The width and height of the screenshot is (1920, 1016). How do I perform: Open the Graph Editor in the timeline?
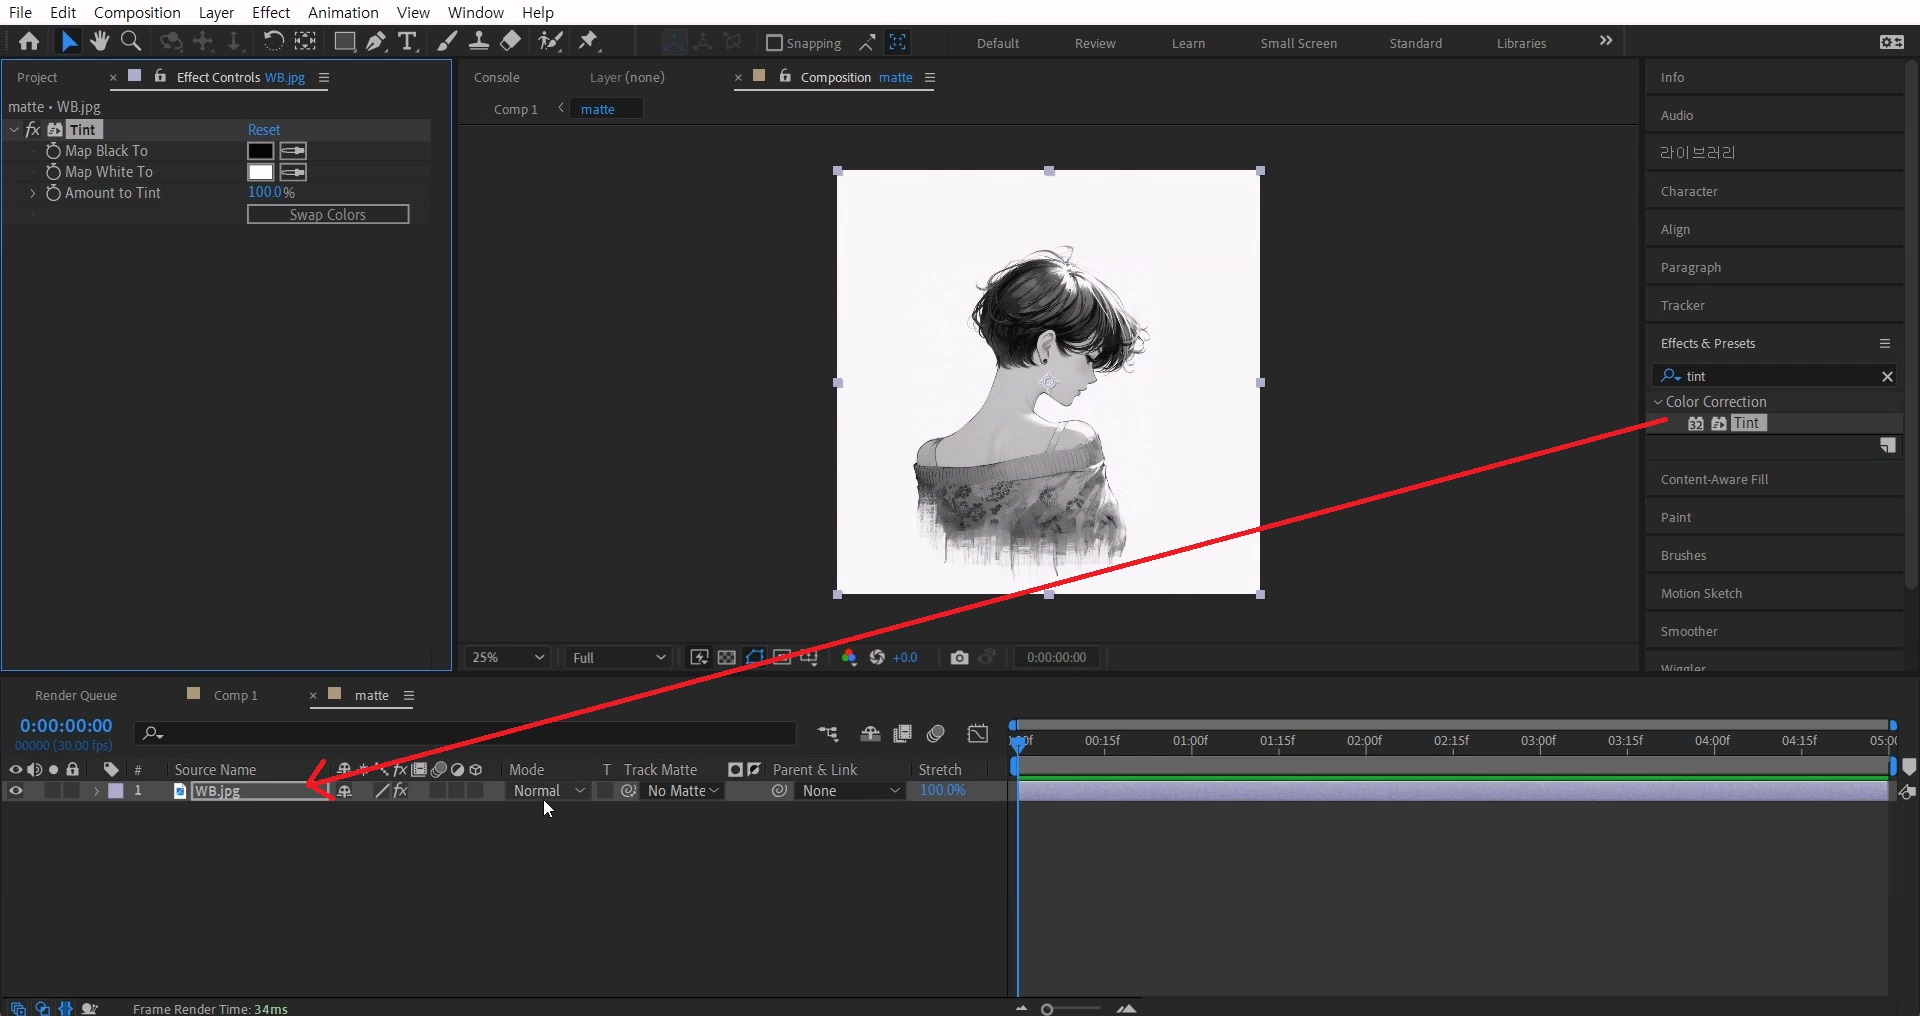[978, 733]
